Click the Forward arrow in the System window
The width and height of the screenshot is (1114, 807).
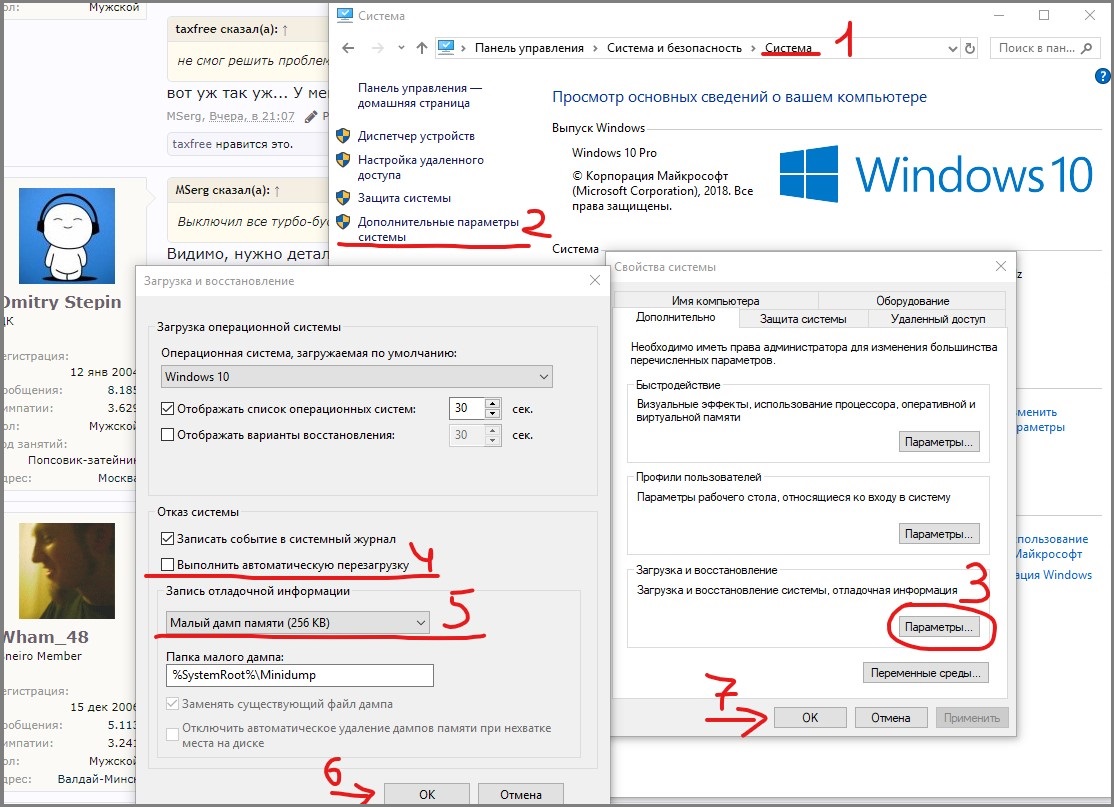tap(378, 48)
